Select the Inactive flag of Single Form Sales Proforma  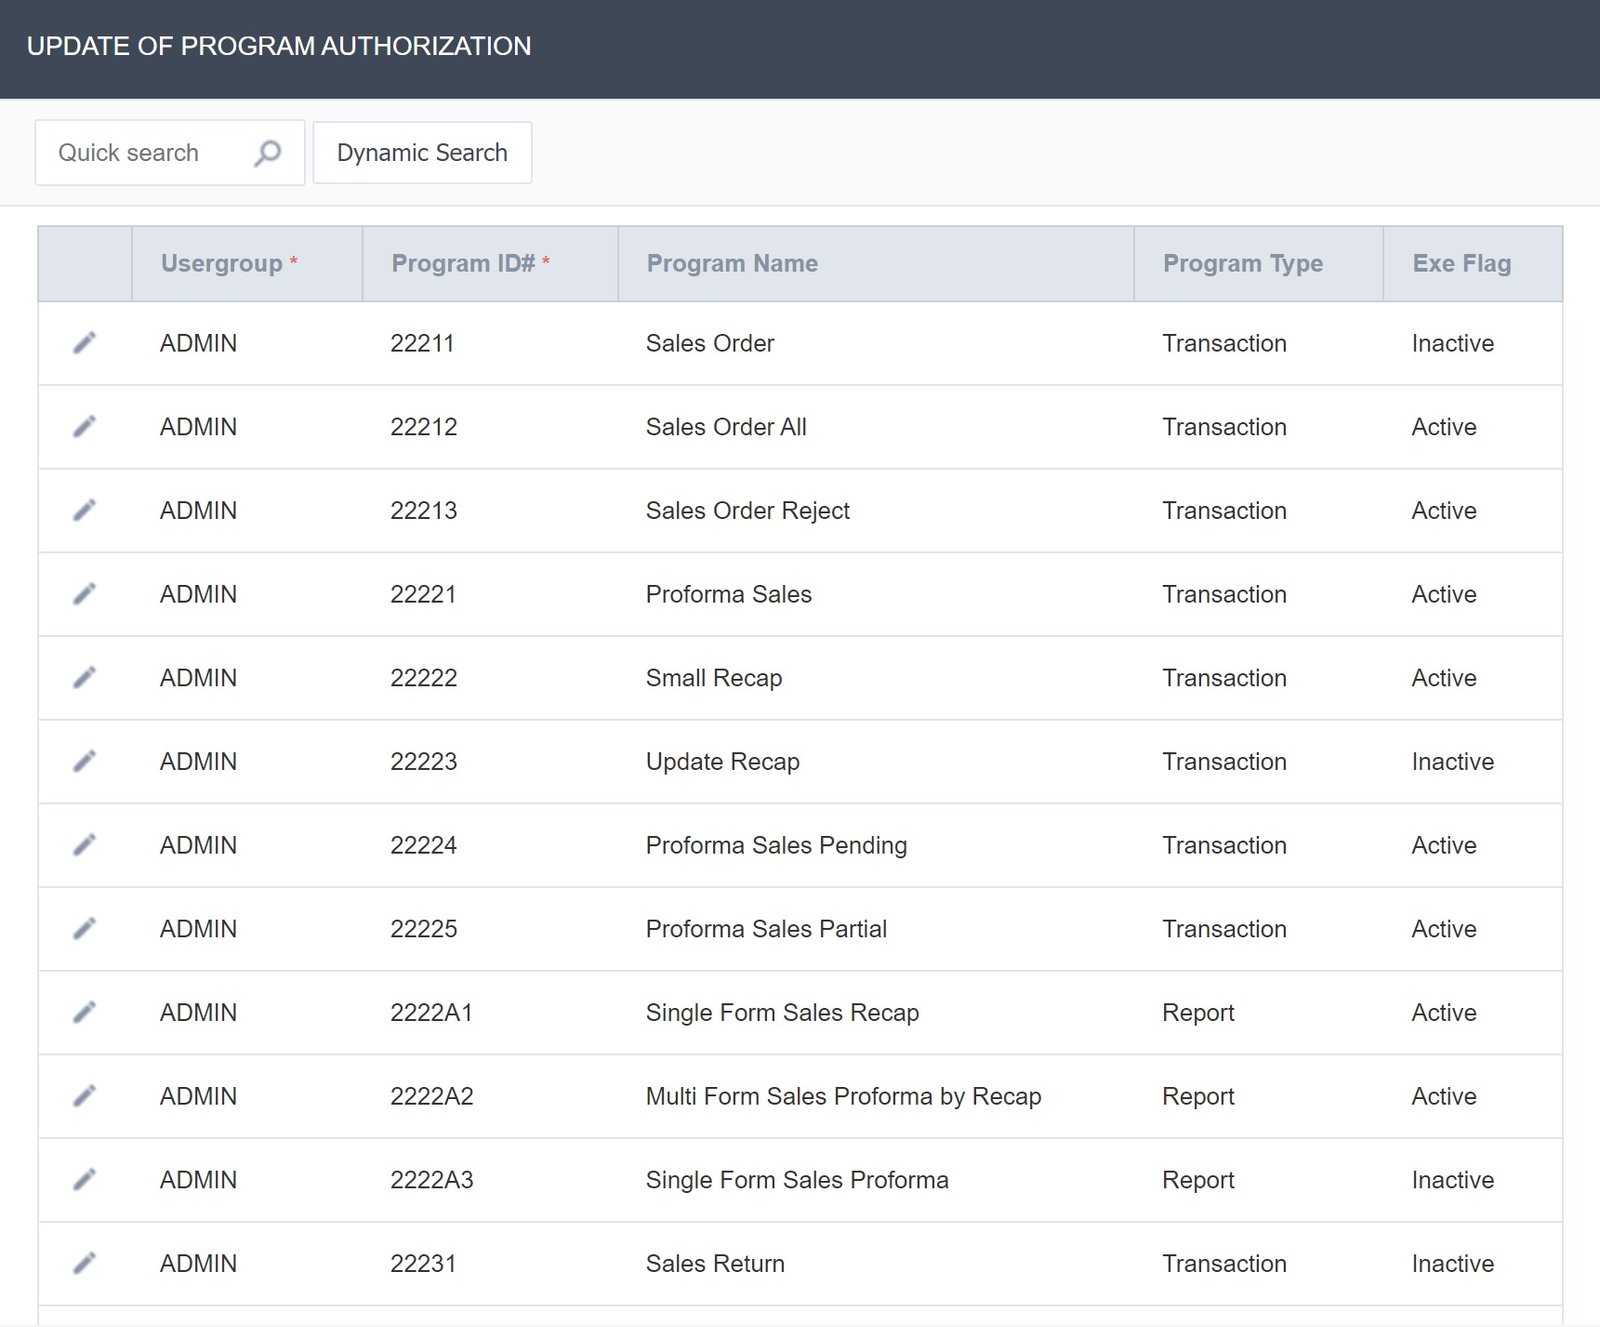(1452, 1180)
